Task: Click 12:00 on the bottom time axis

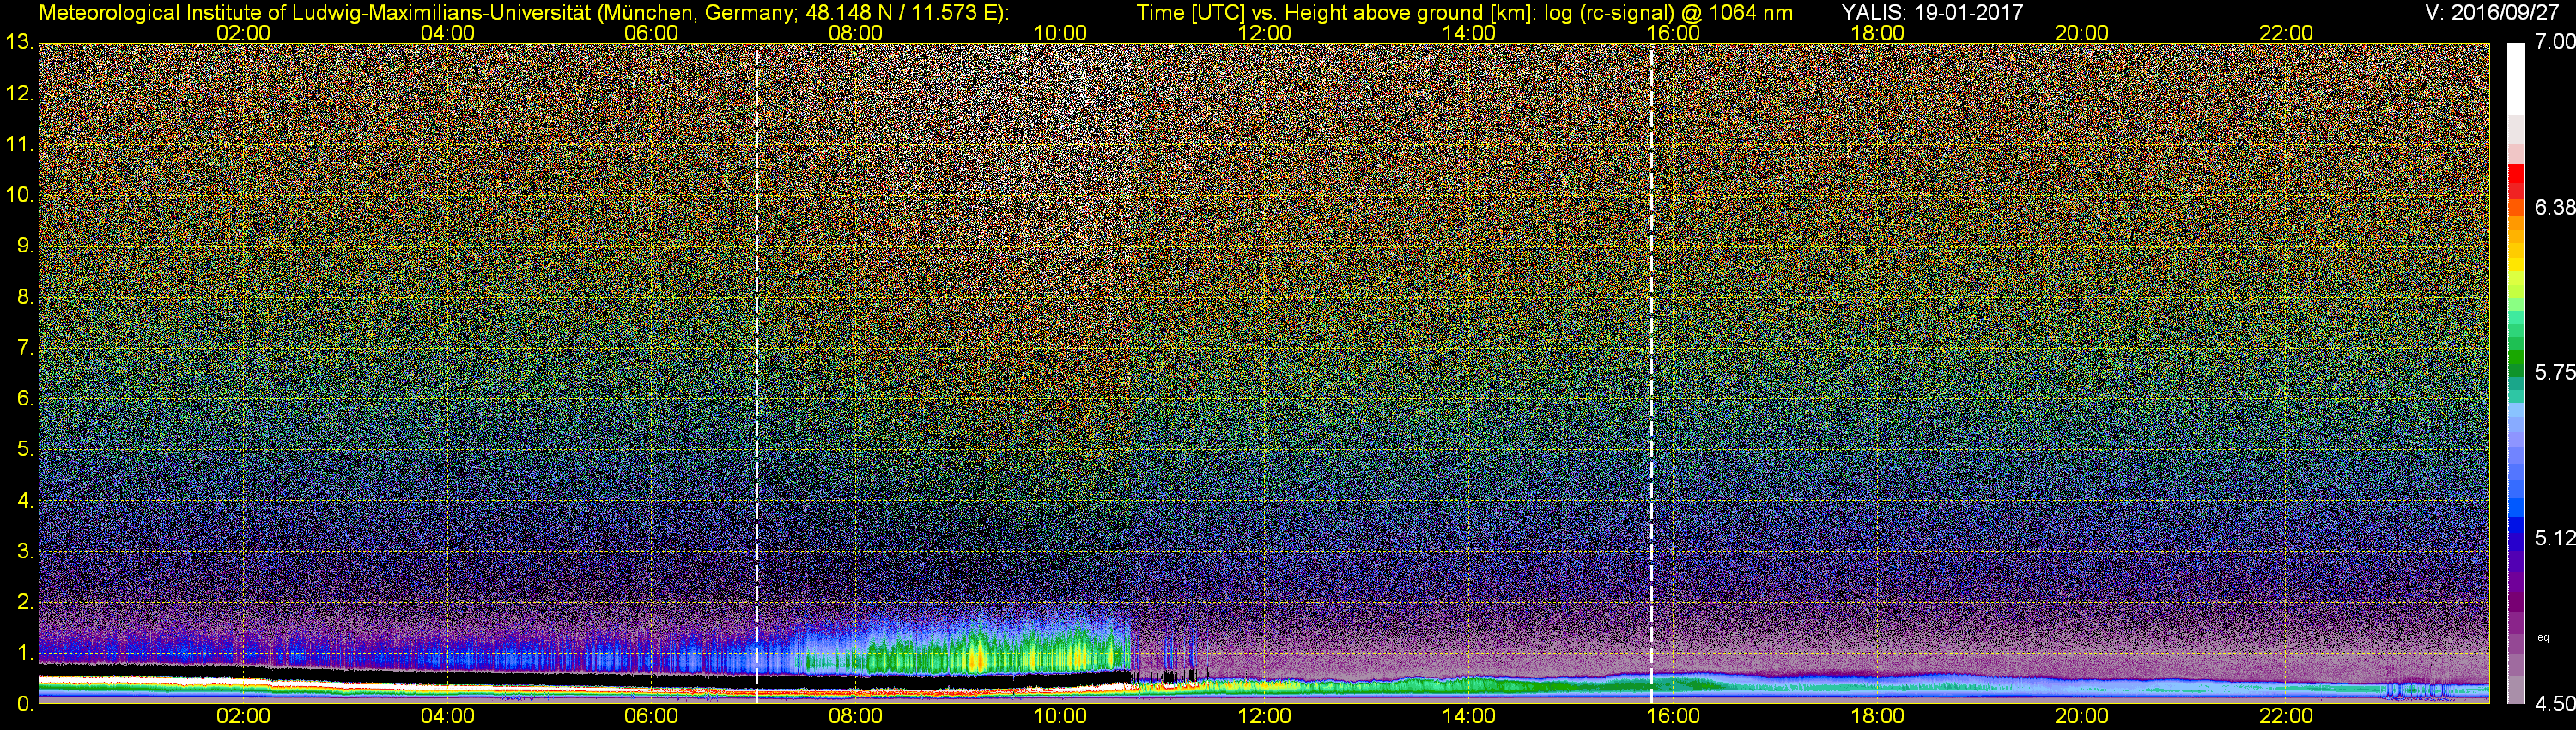Action: pos(1265,716)
